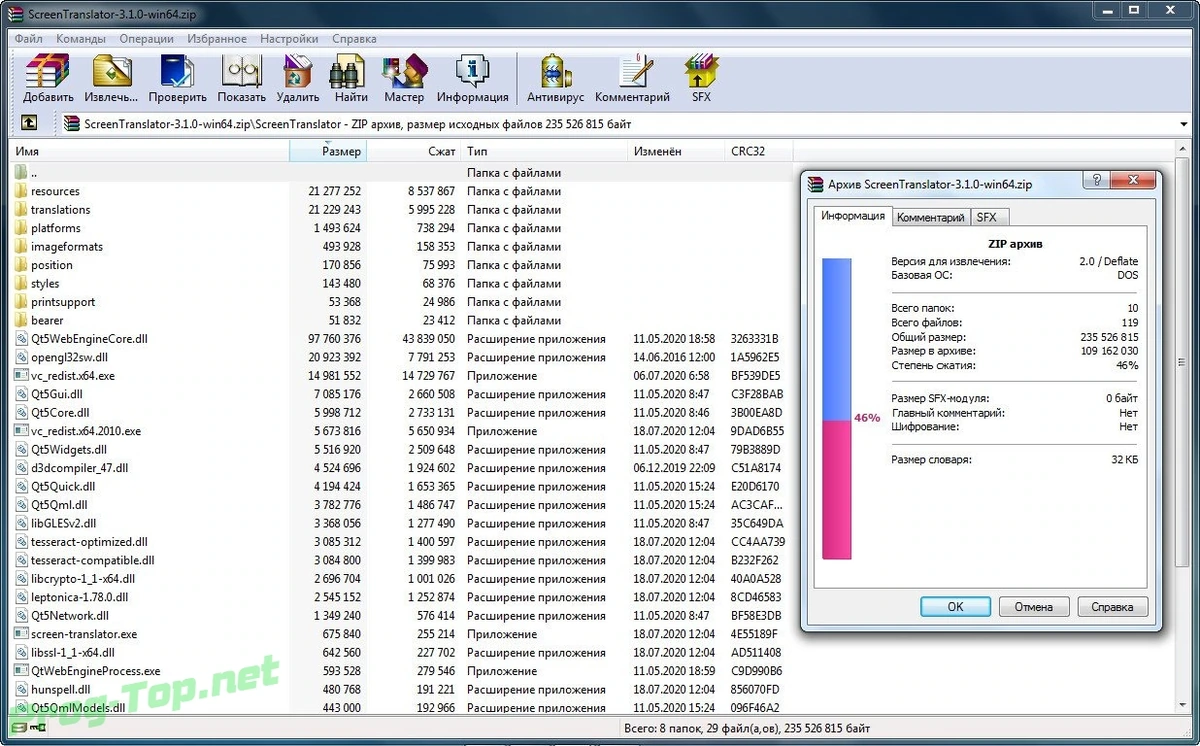The width and height of the screenshot is (1200, 746).
Task: Click the Проверить toolbar icon
Action: pos(177,72)
